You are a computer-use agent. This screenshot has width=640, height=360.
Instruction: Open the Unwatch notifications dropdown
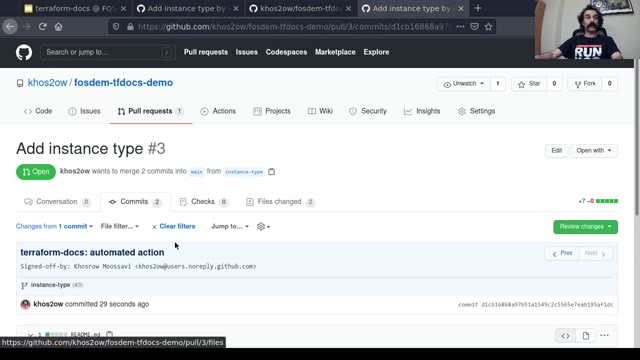(x=464, y=84)
